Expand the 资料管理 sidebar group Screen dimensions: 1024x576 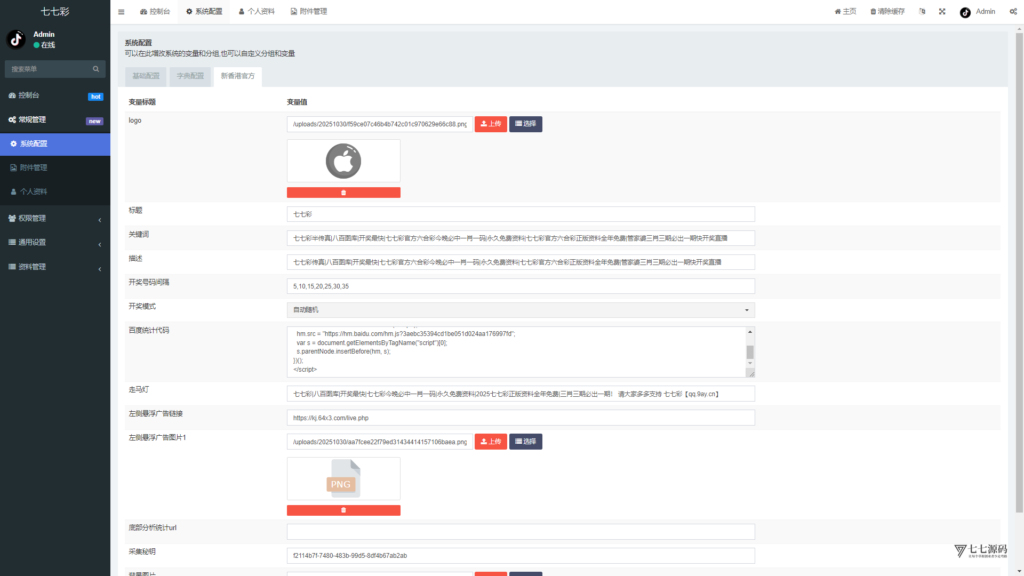[55, 267]
